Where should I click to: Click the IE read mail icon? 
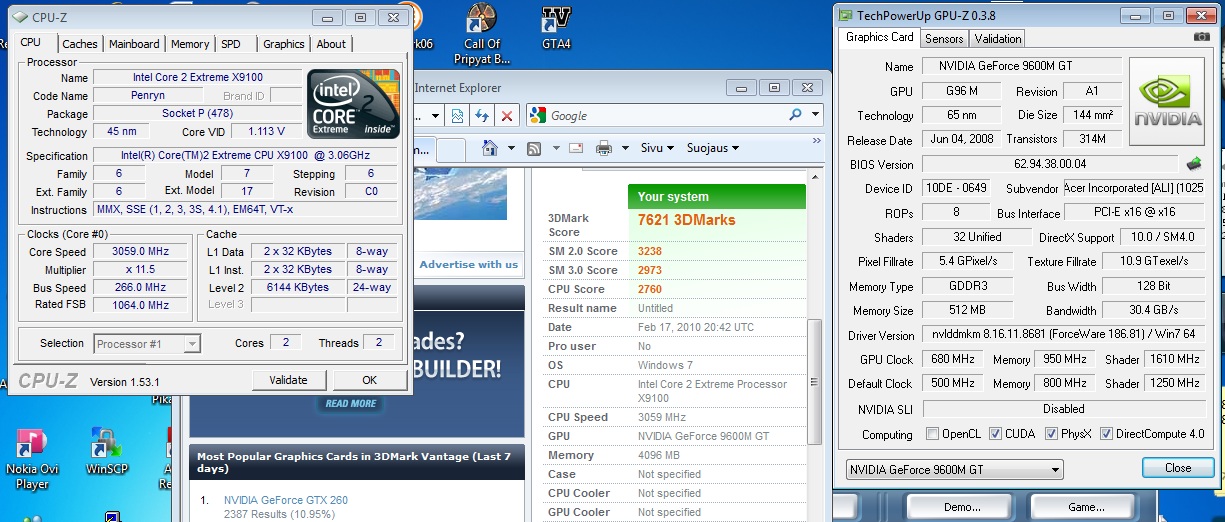coord(575,148)
